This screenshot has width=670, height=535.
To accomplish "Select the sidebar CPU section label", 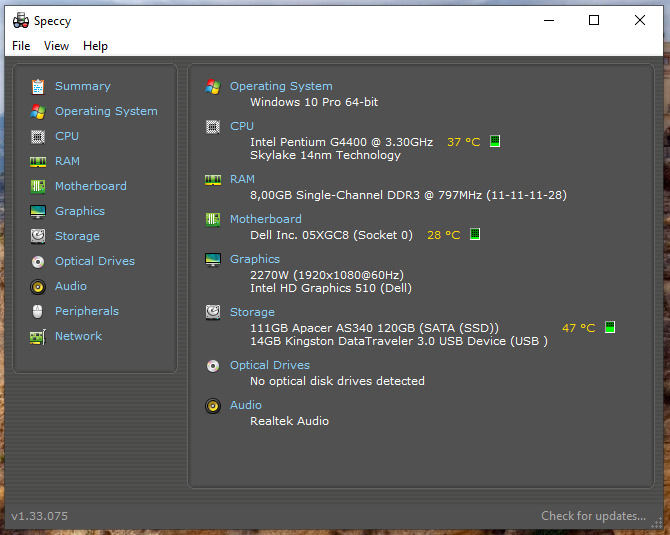I will pyautogui.click(x=67, y=136).
